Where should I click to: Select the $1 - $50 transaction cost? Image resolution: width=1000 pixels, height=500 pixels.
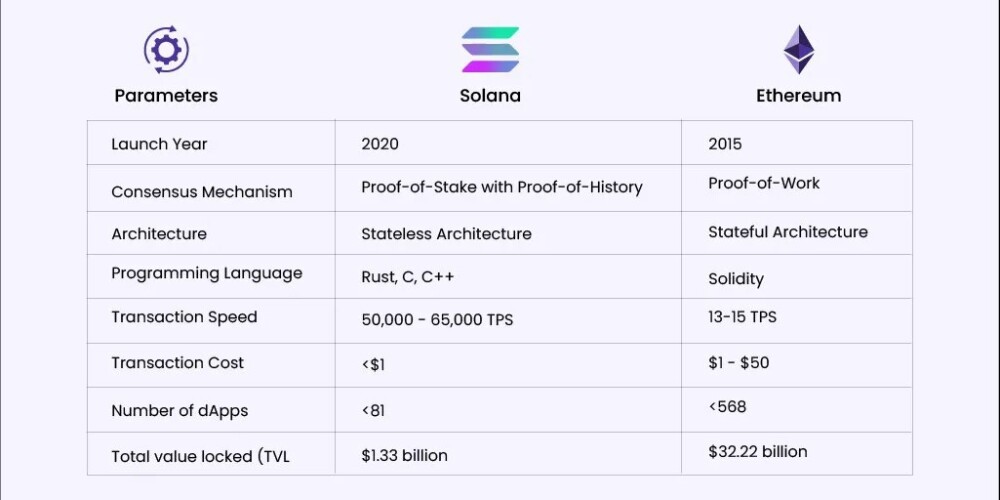point(739,362)
